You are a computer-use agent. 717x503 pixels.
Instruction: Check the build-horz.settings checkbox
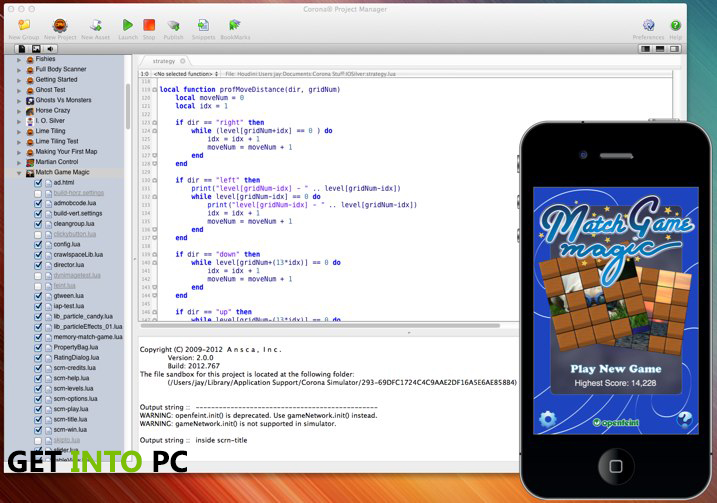38,193
